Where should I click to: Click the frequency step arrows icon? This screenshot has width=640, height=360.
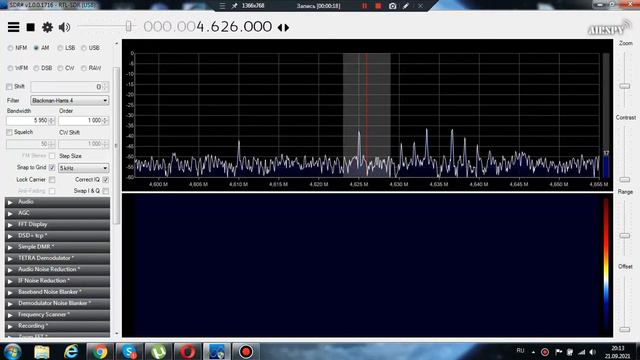[x=283, y=27]
